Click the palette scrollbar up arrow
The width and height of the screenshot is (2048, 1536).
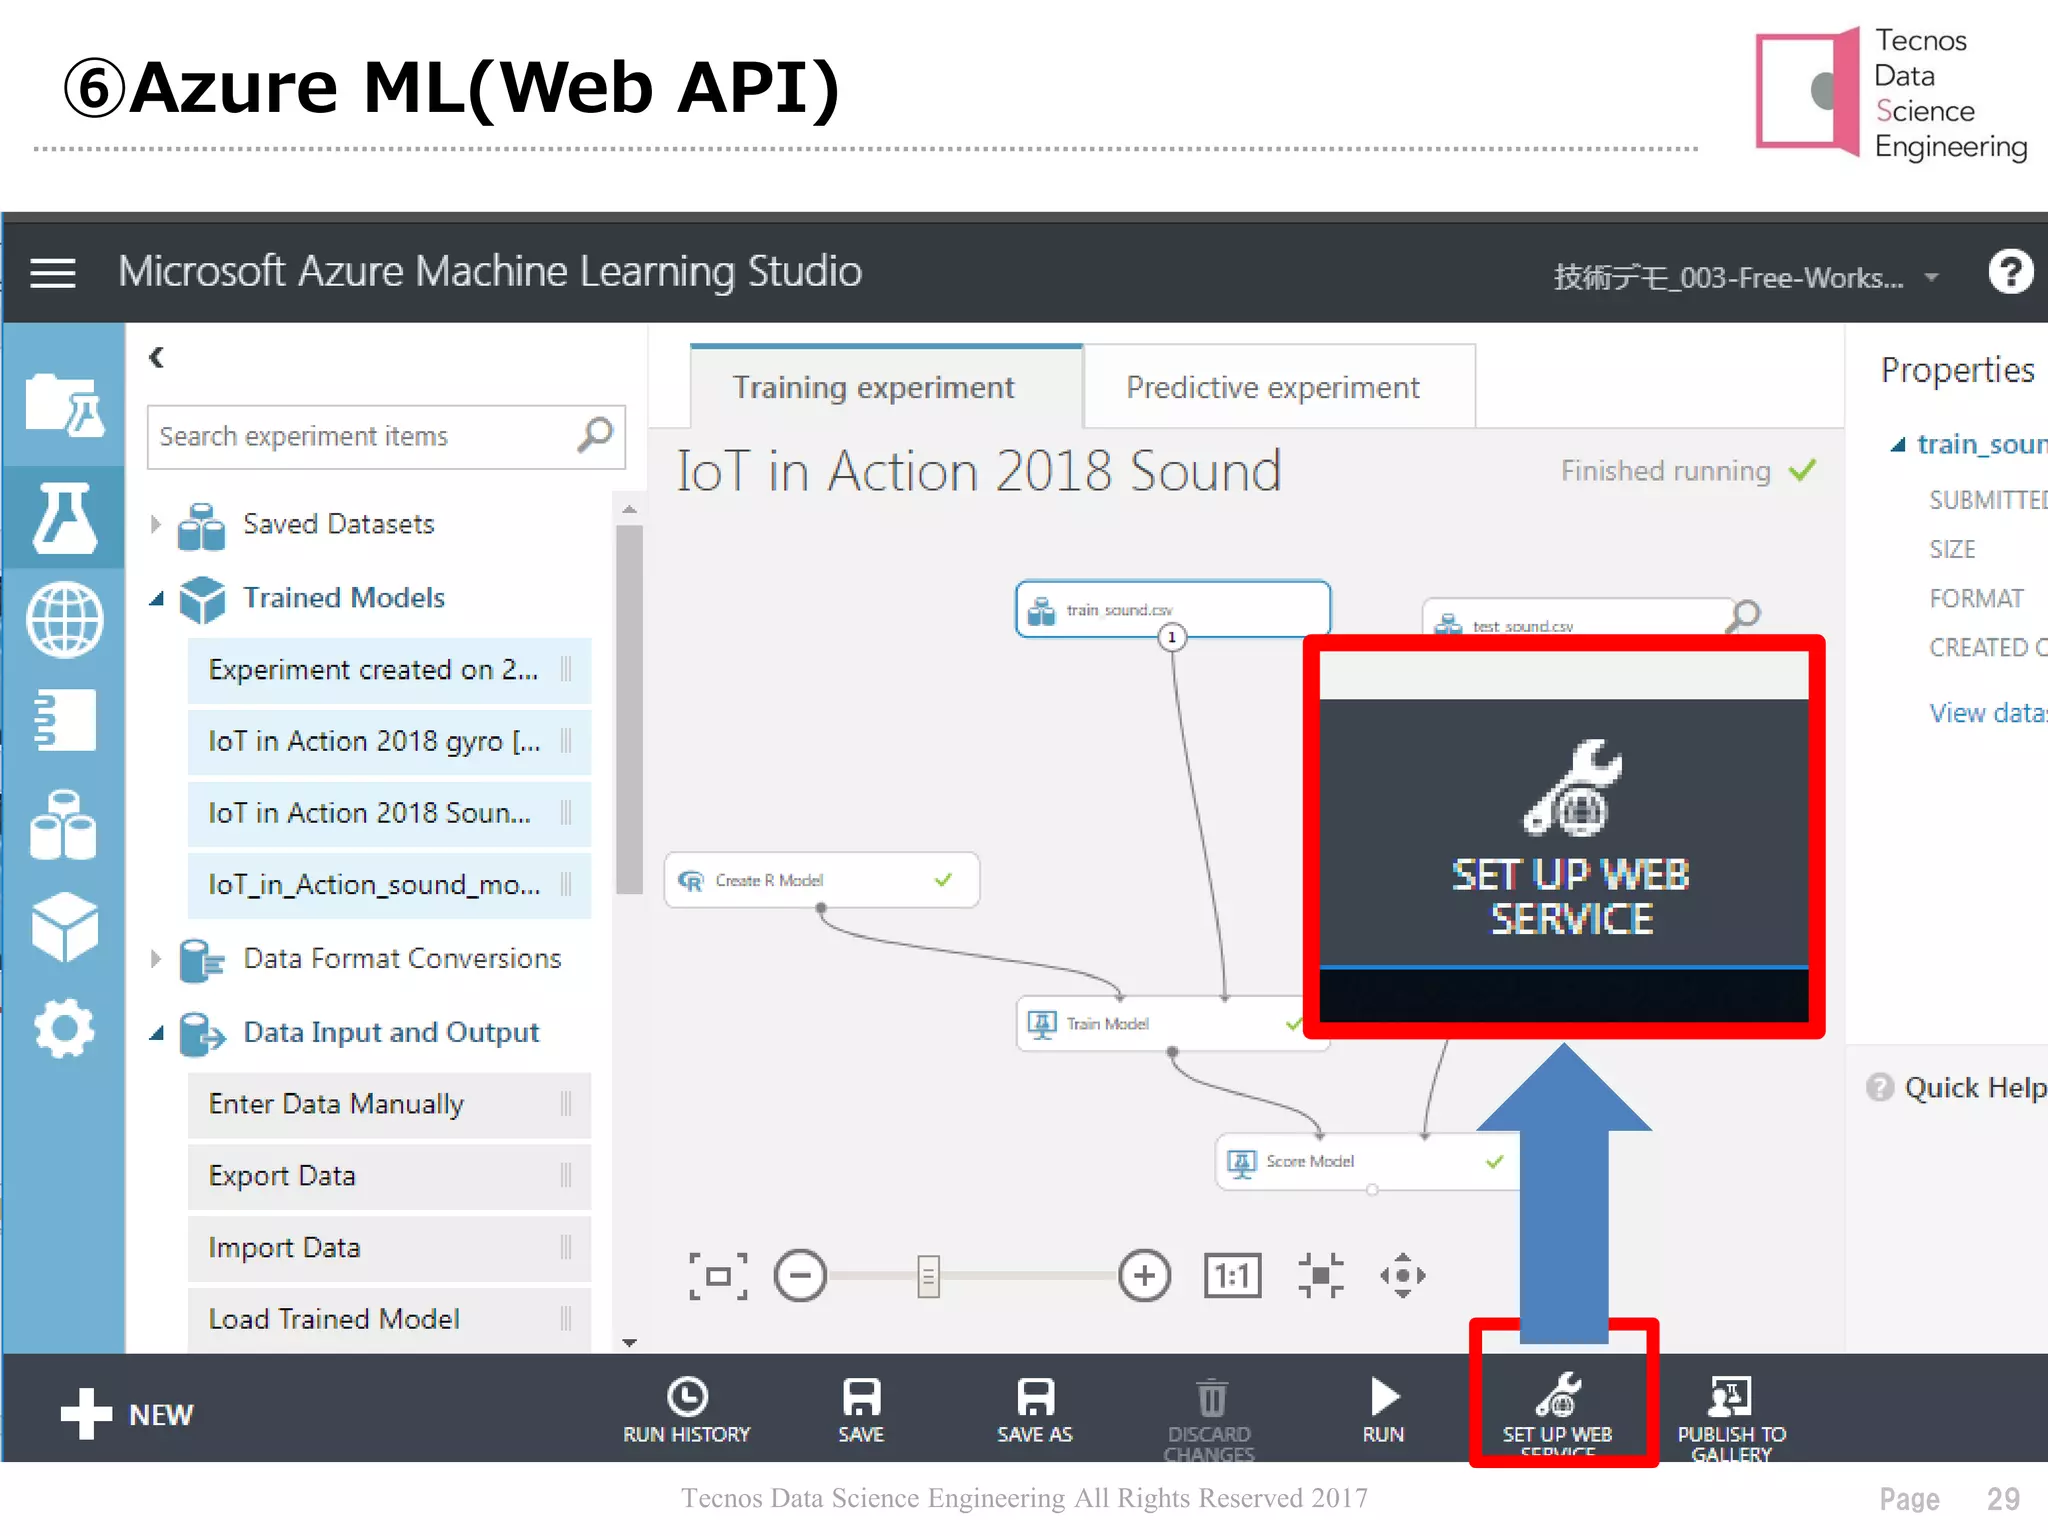(x=629, y=509)
